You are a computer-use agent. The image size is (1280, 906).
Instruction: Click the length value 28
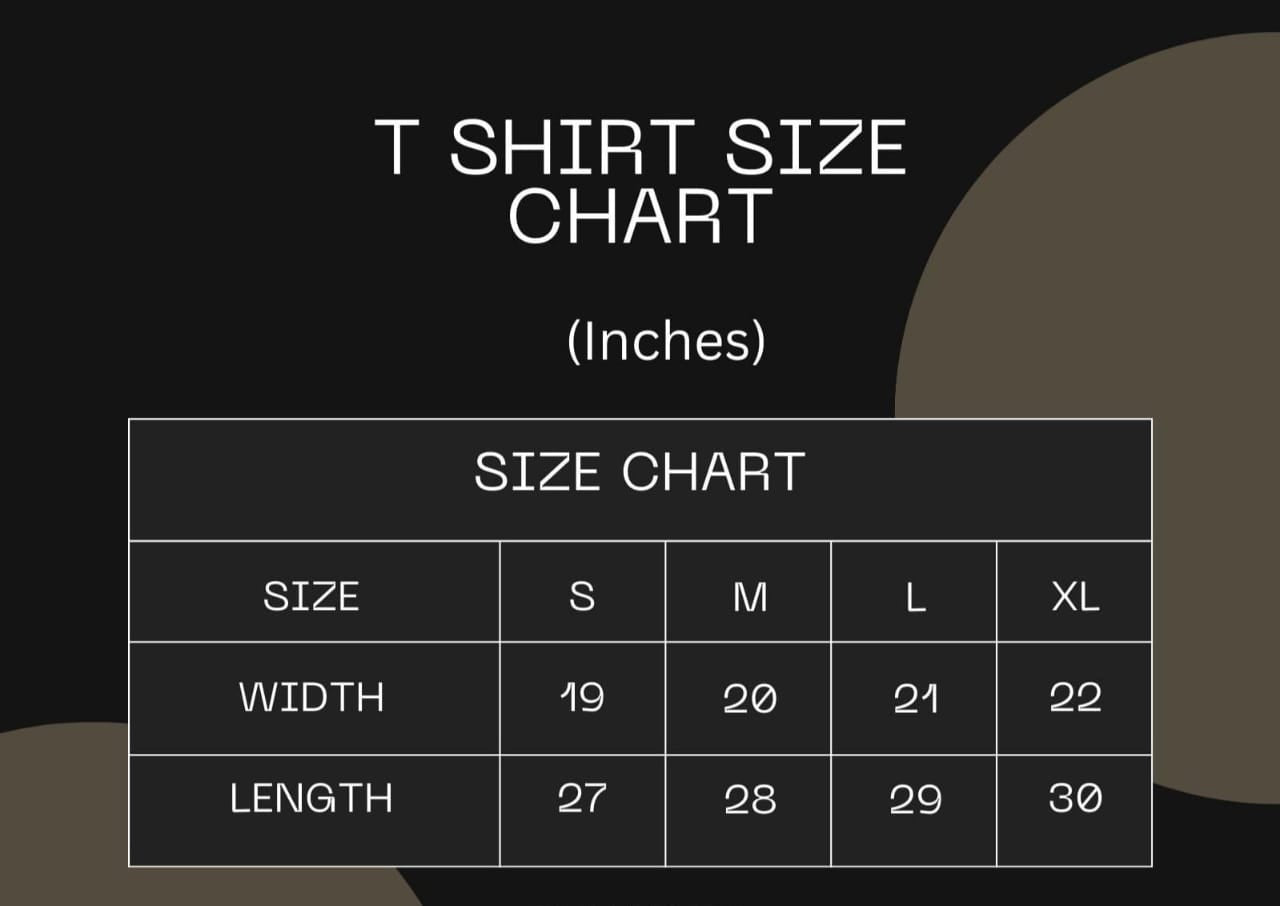pos(749,799)
